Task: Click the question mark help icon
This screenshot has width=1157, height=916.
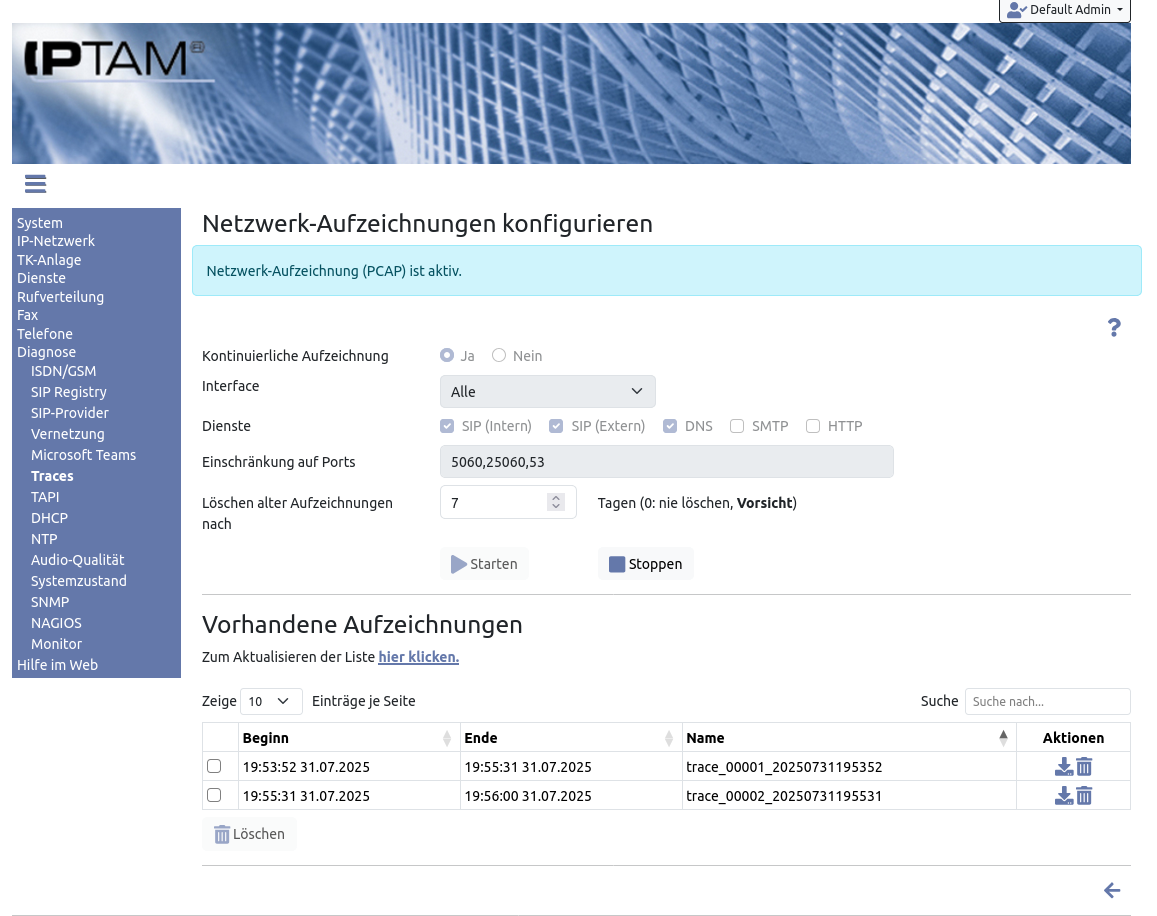Action: (x=1114, y=328)
